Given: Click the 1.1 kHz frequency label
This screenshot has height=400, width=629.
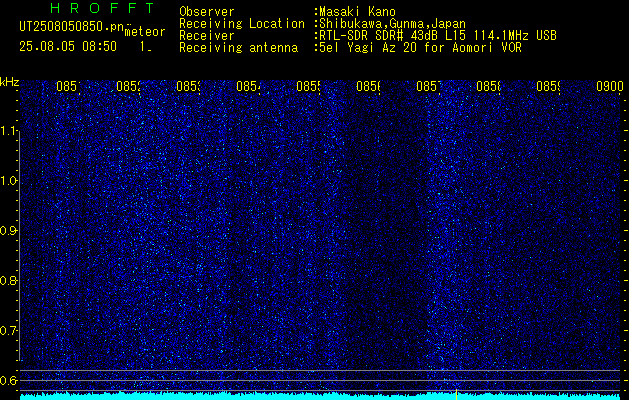Looking at the screenshot, I should 10,131.
